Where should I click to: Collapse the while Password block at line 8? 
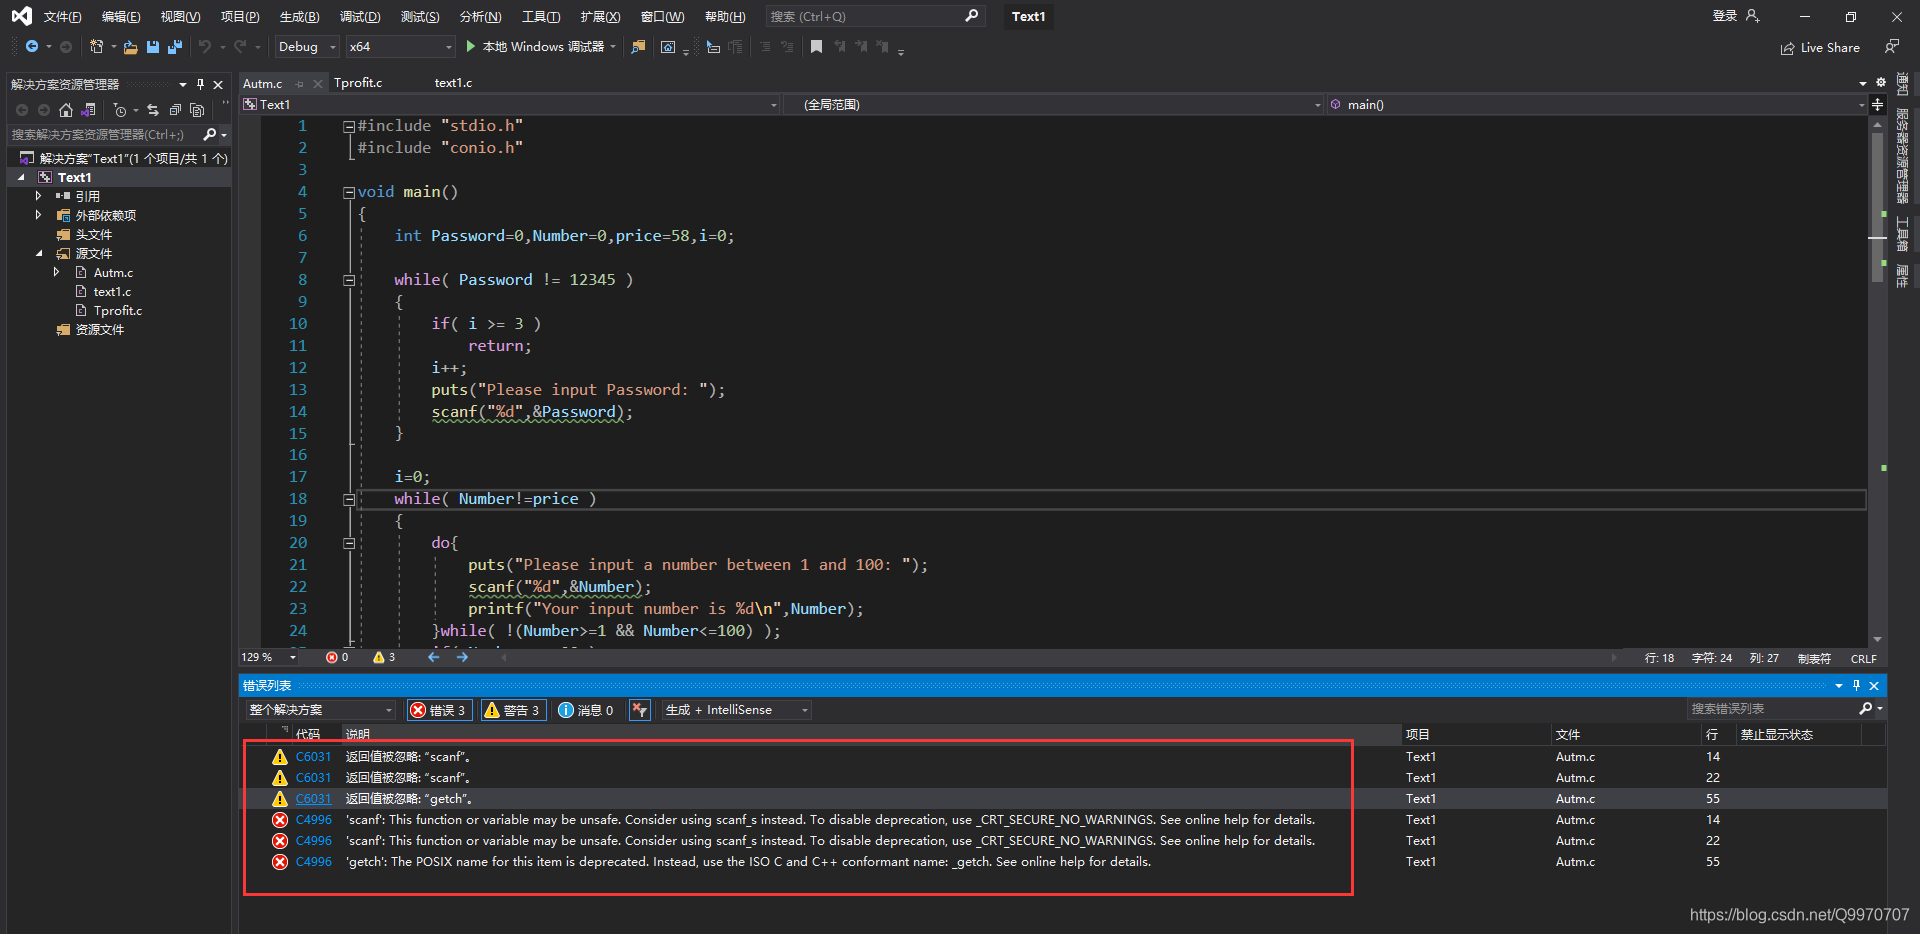(x=349, y=280)
